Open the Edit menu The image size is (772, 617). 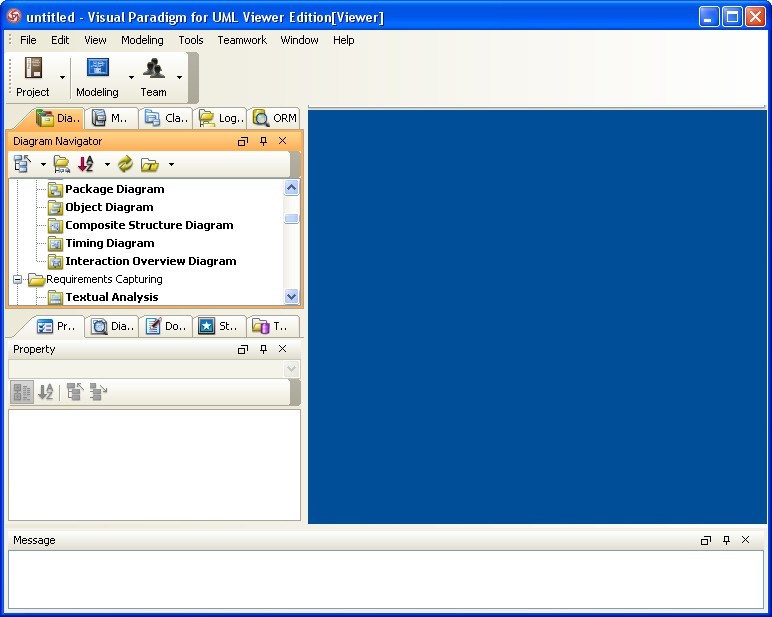(60, 40)
